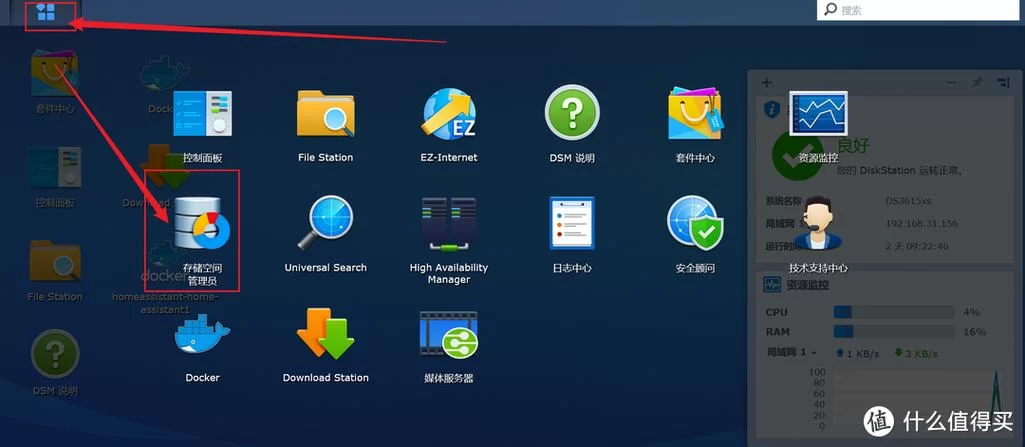Click the system health shield info icon

pos(772,109)
